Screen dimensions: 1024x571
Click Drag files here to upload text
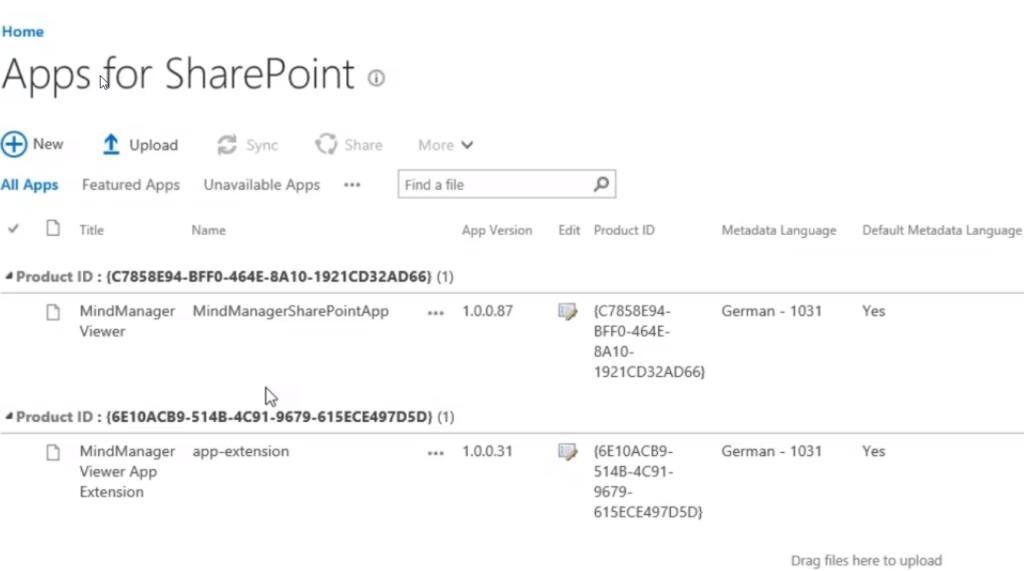866,561
